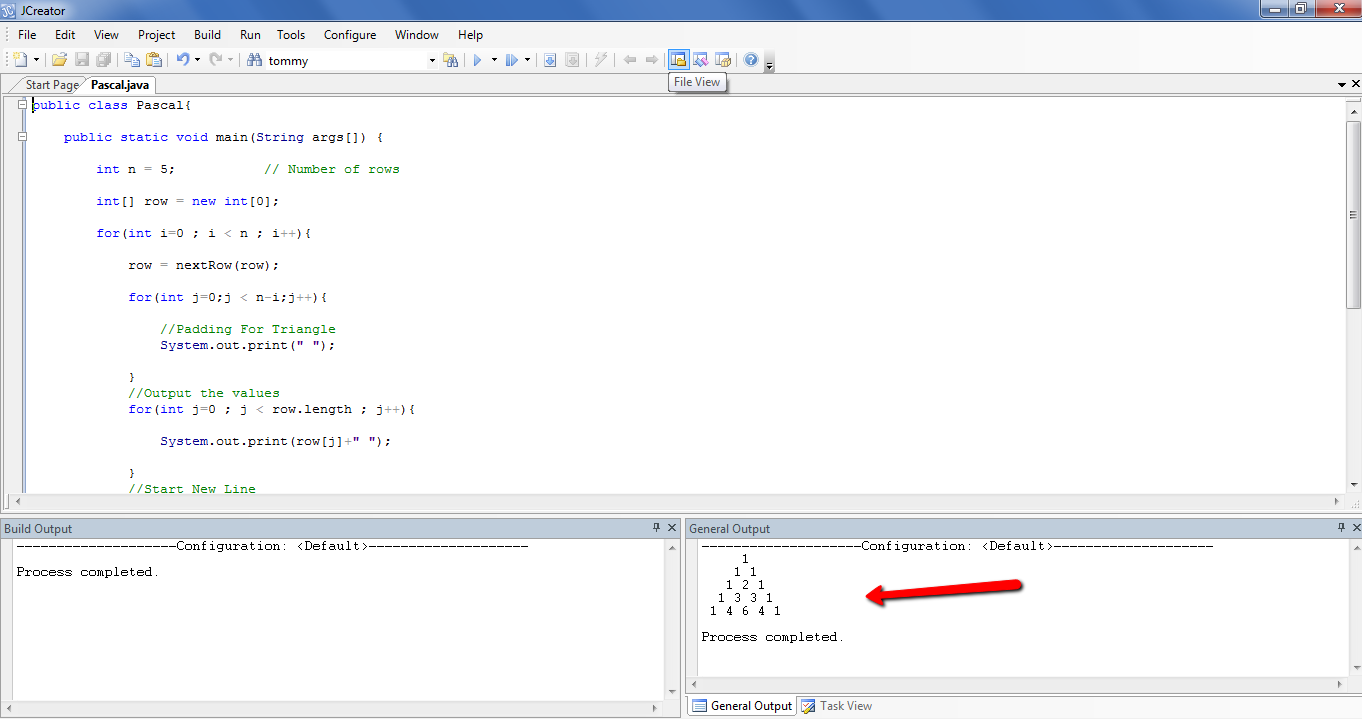
Task: Open dropdown beside the single run triangle
Action: point(494,60)
